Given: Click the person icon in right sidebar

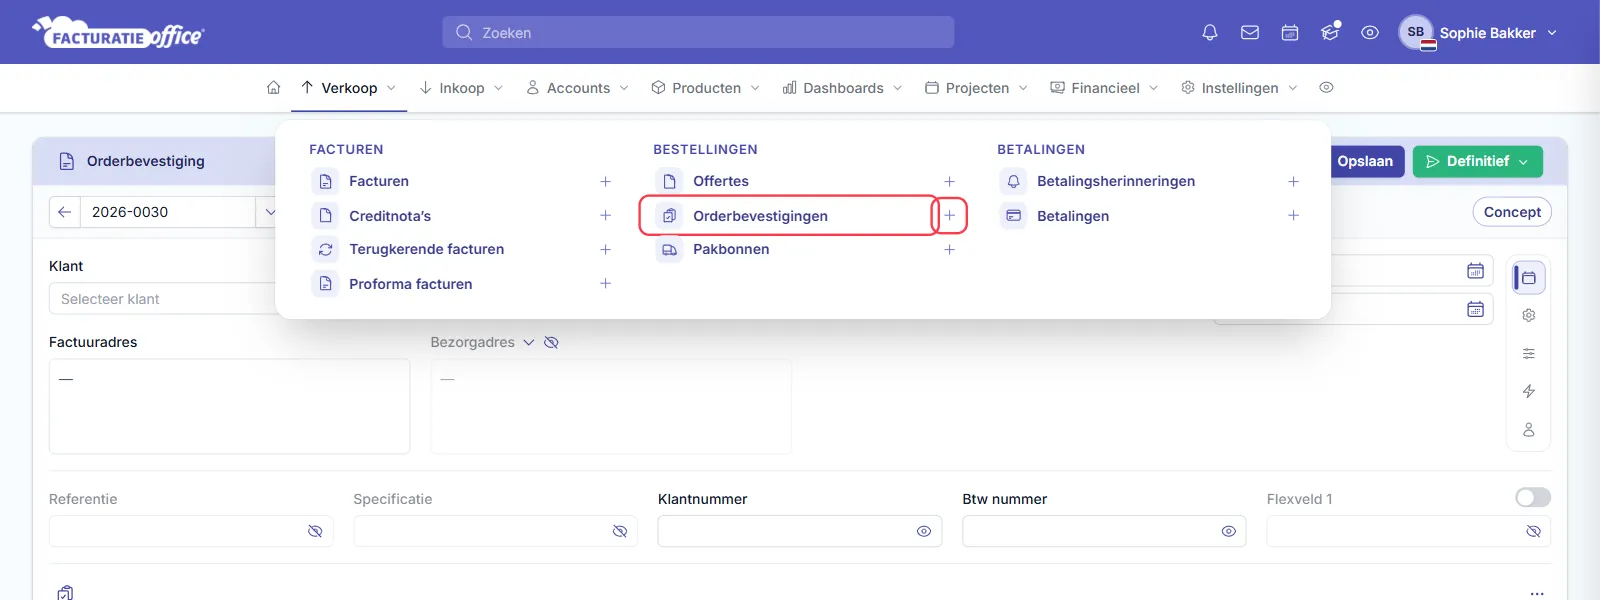Looking at the screenshot, I should (x=1529, y=430).
